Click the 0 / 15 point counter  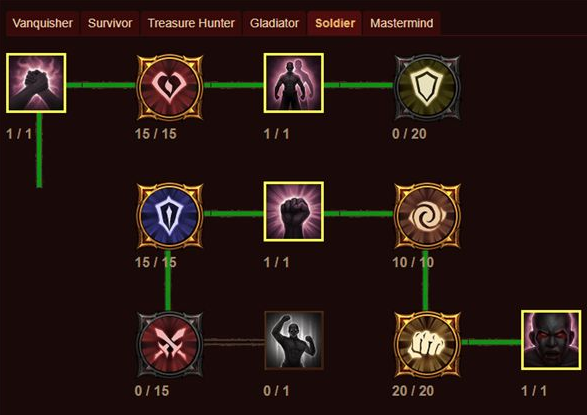152,391
